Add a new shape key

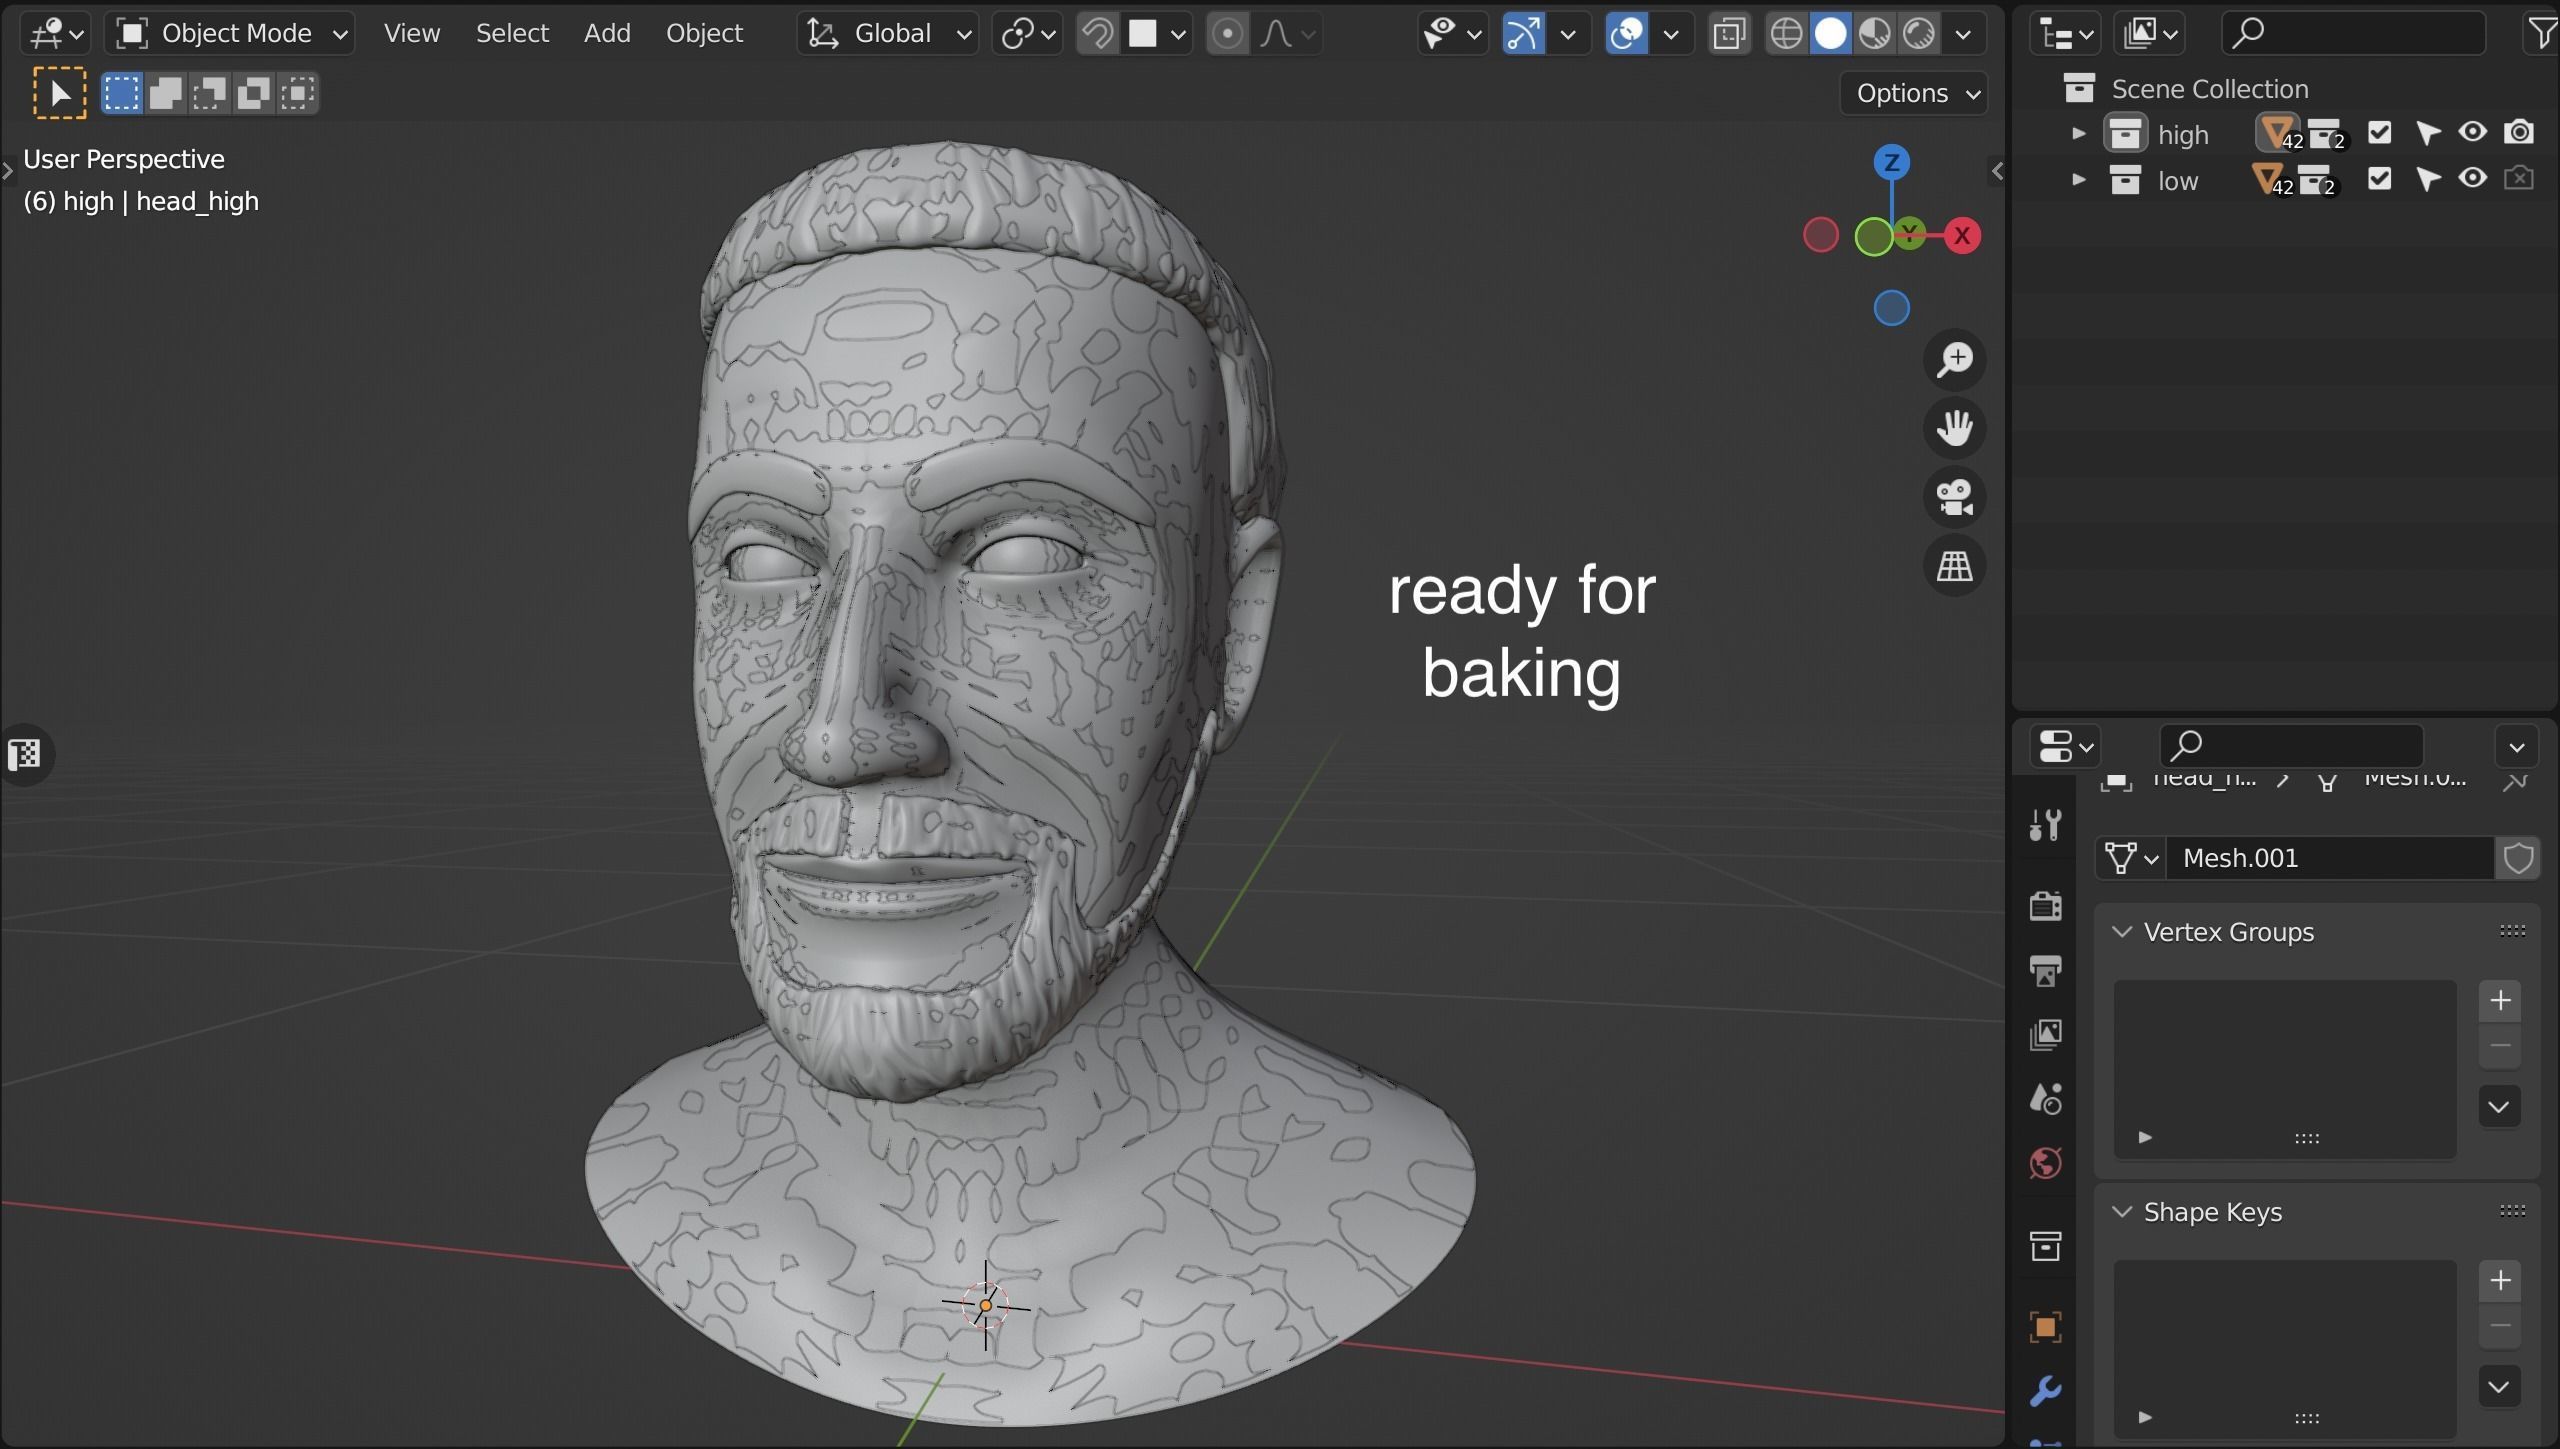[2500, 1280]
